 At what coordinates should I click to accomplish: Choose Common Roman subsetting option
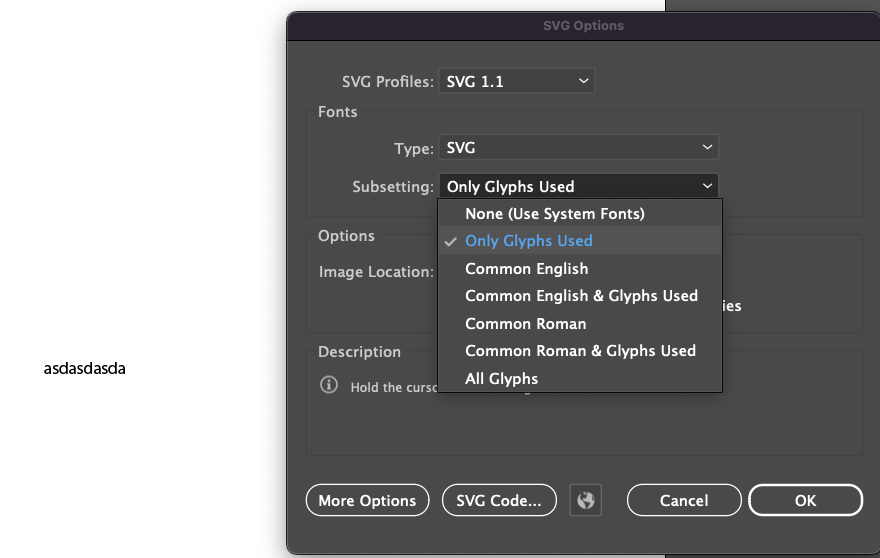click(526, 324)
